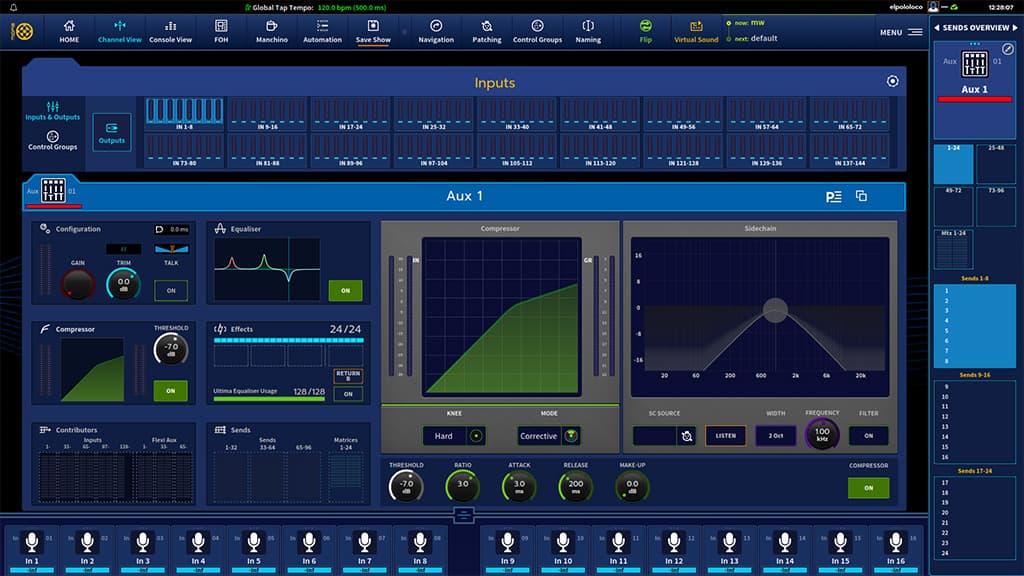Toggle the TALK ON button
Viewport: 1024px width, 576px height.
(171, 291)
